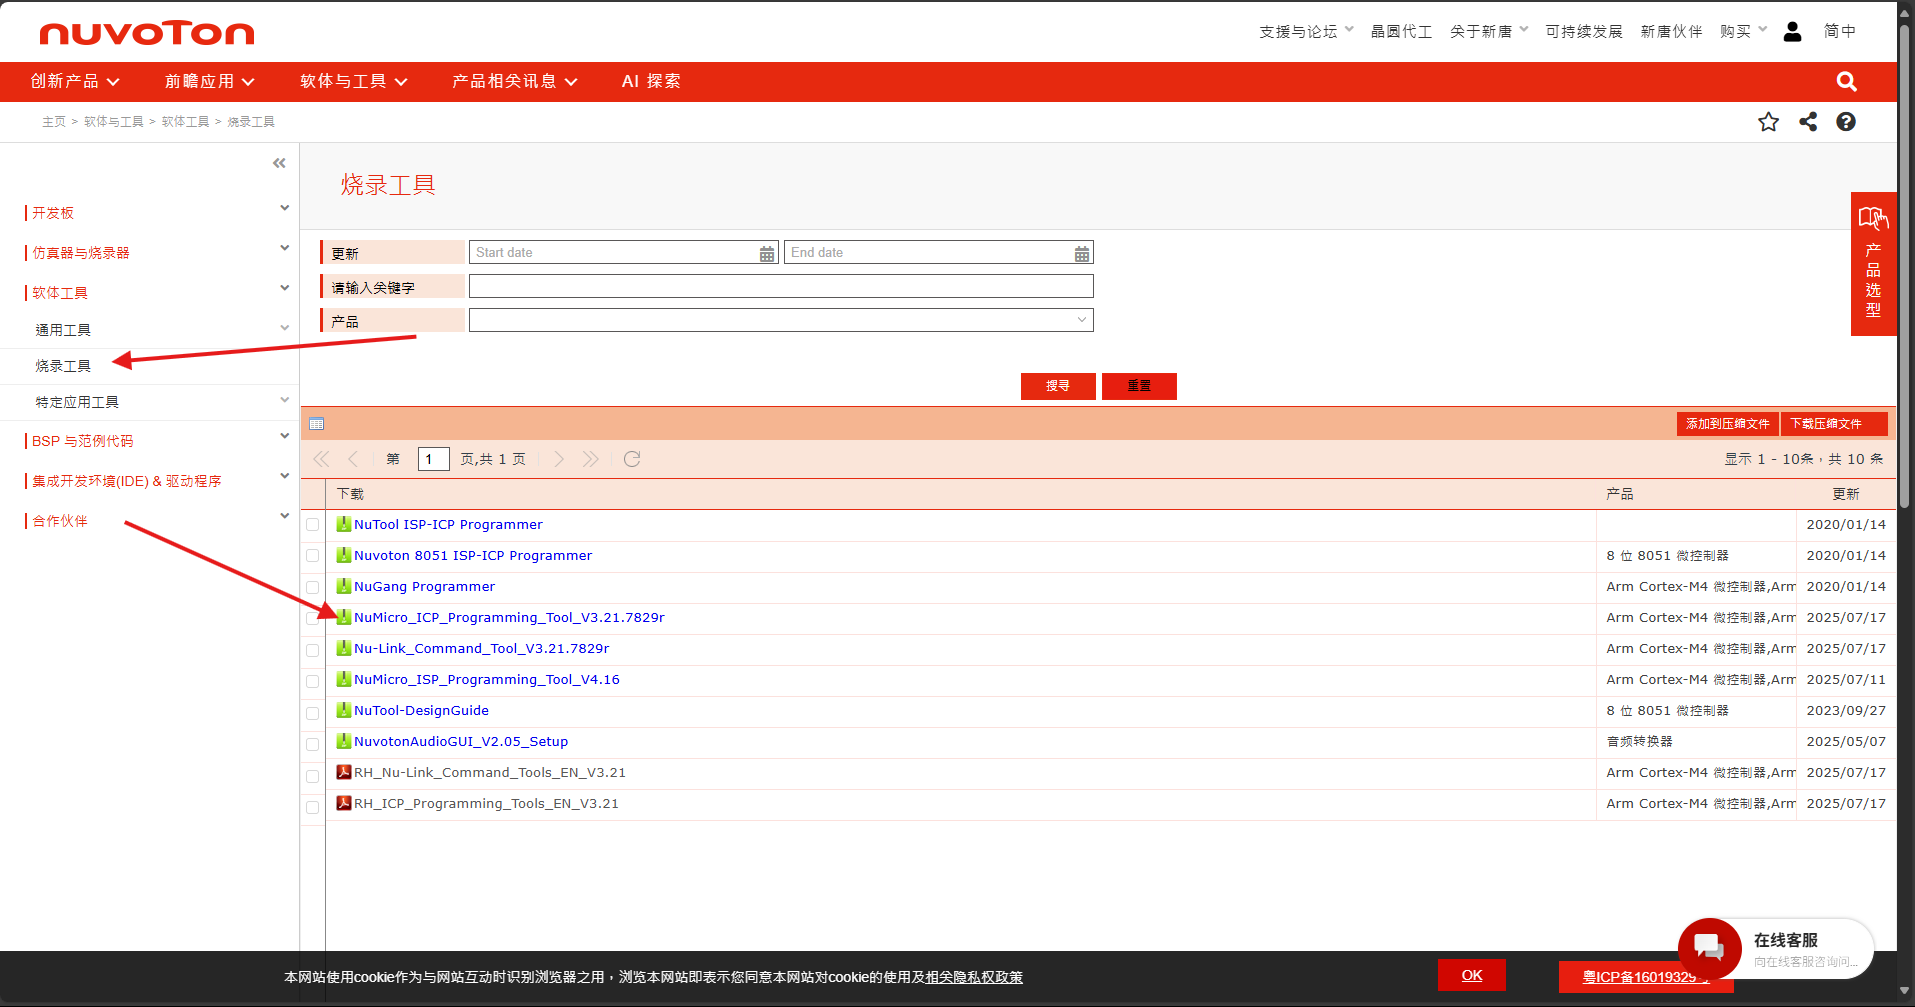Open the 前瞻应用 menu
1915x1007 pixels.
click(209, 81)
